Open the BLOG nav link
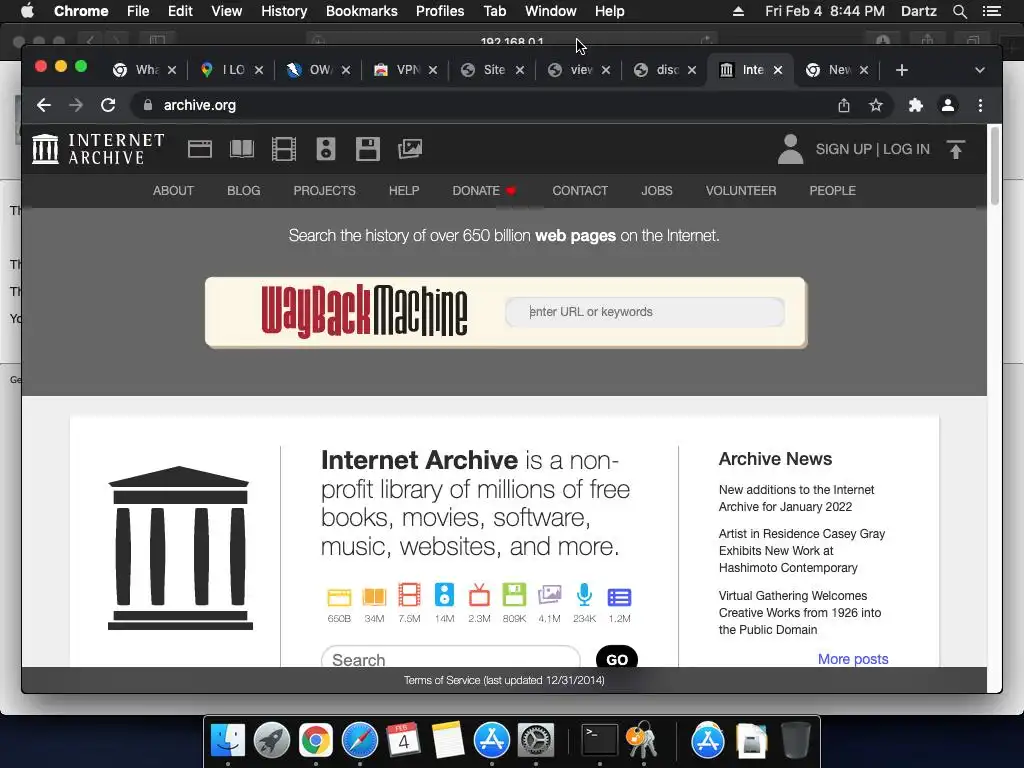 [x=244, y=191]
